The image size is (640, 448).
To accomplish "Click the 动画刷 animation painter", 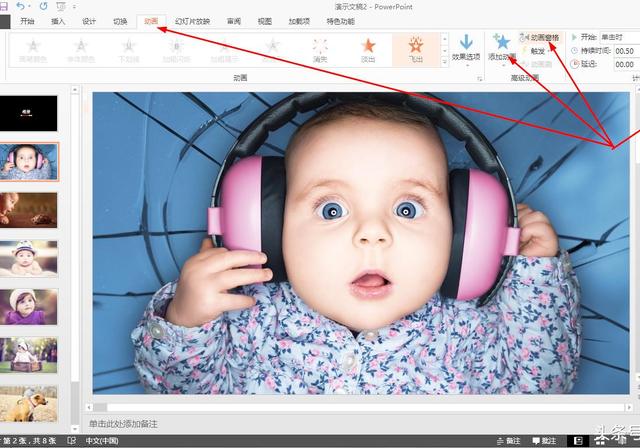I will (536, 64).
